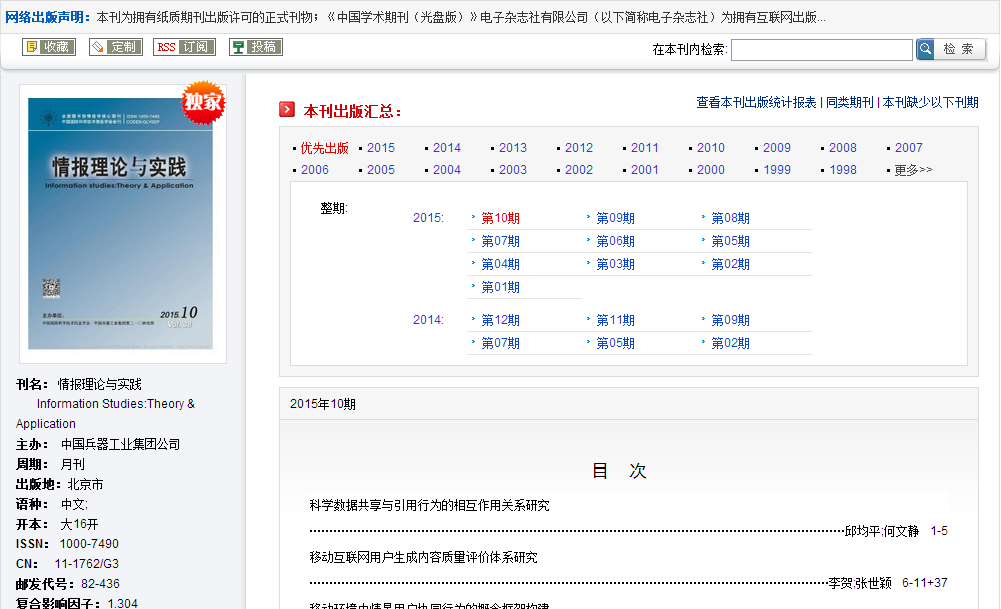
Task: Open issue 第09期 of 2015
Action: point(615,217)
